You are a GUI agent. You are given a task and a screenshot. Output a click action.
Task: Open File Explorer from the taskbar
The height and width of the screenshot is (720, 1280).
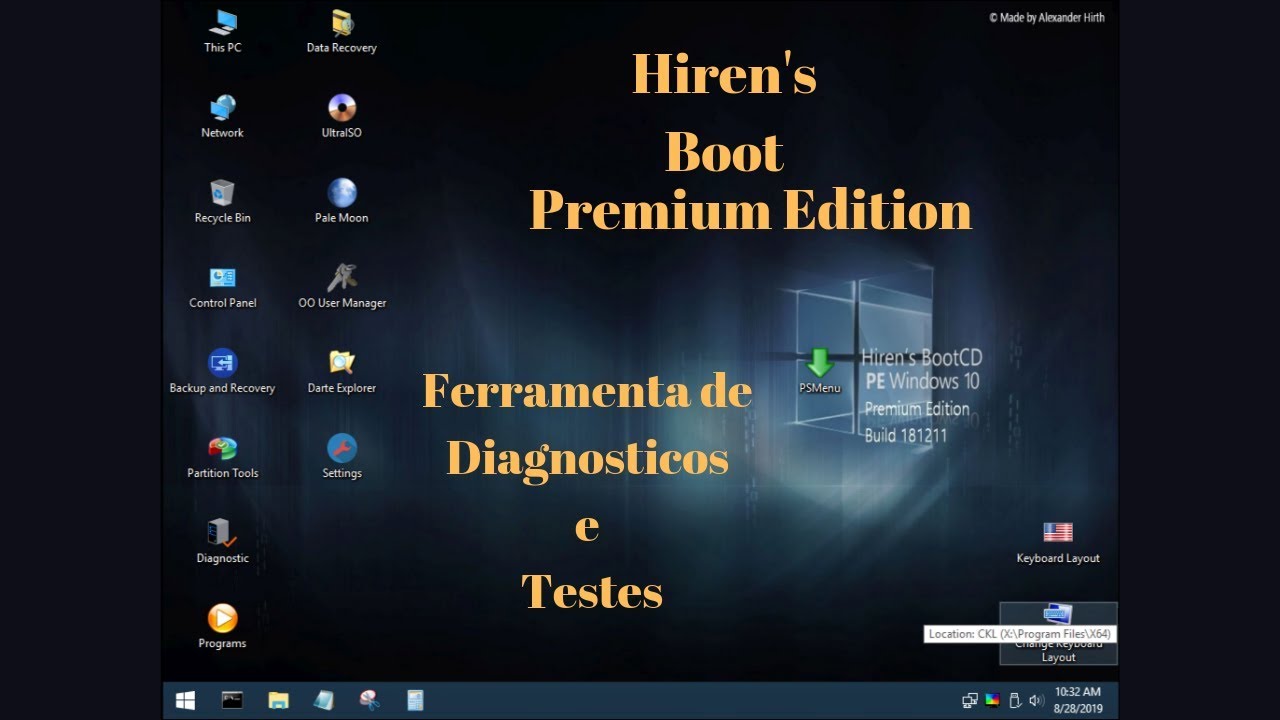point(278,700)
